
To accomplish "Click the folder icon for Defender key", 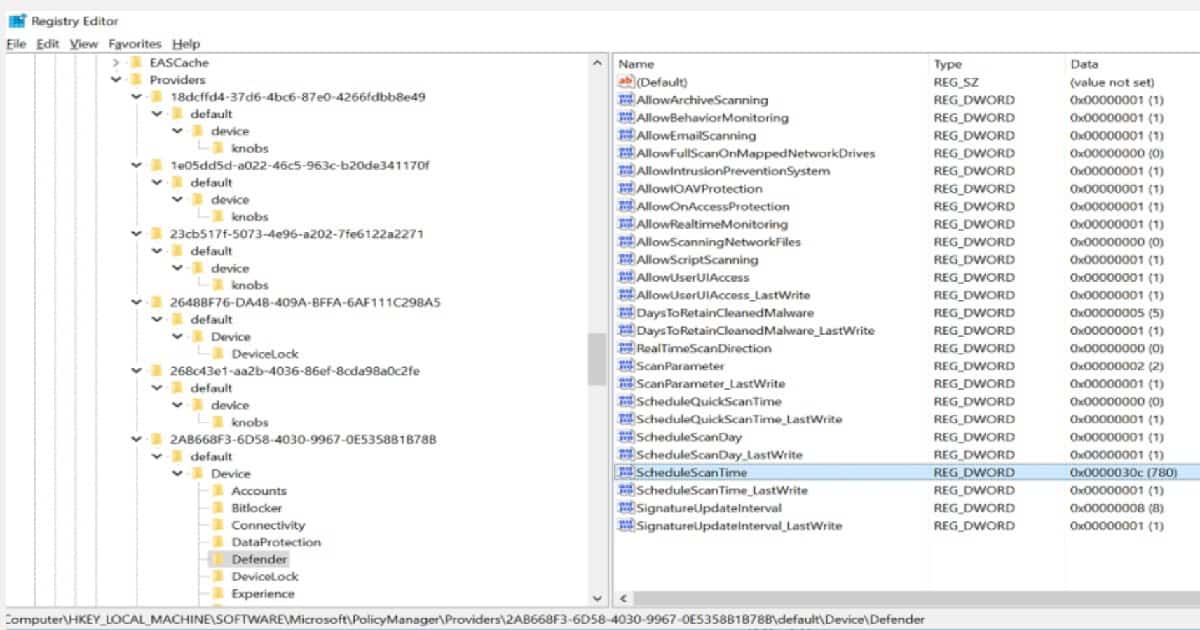I will point(217,559).
